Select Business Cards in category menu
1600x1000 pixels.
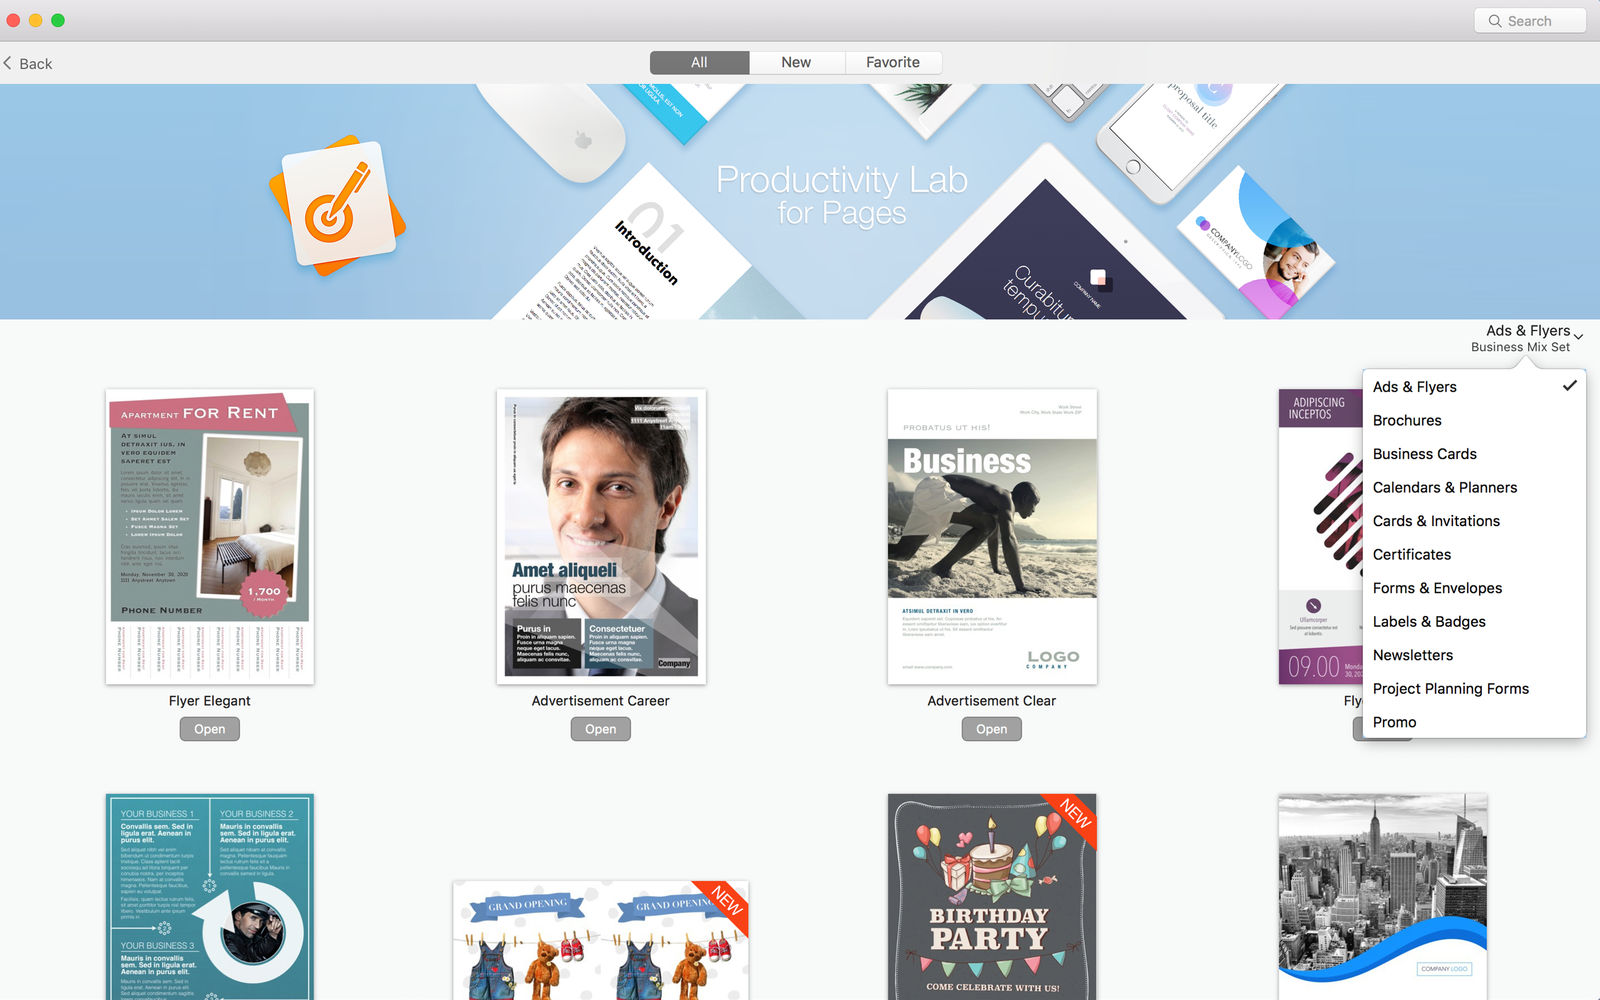pyautogui.click(x=1474, y=454)
